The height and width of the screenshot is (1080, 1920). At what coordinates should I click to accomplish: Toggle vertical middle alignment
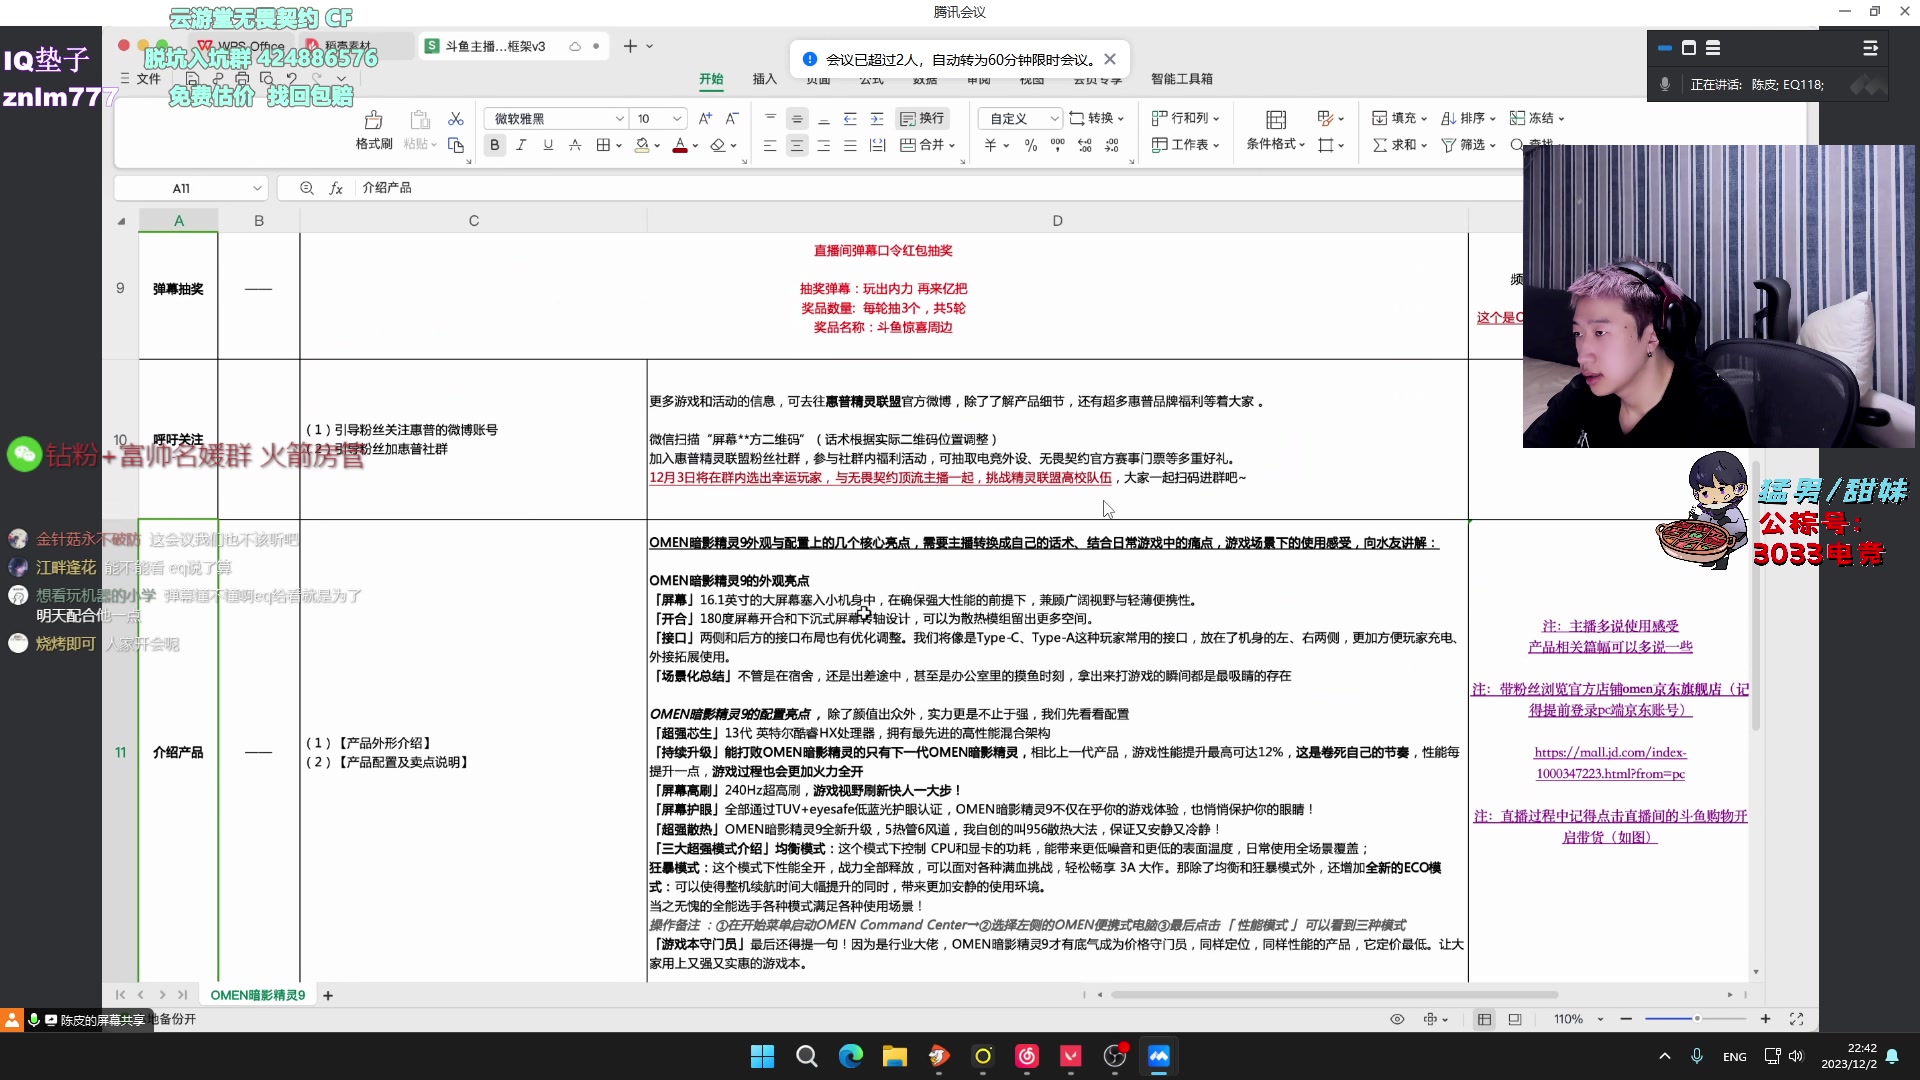click(x=797, y=119)
